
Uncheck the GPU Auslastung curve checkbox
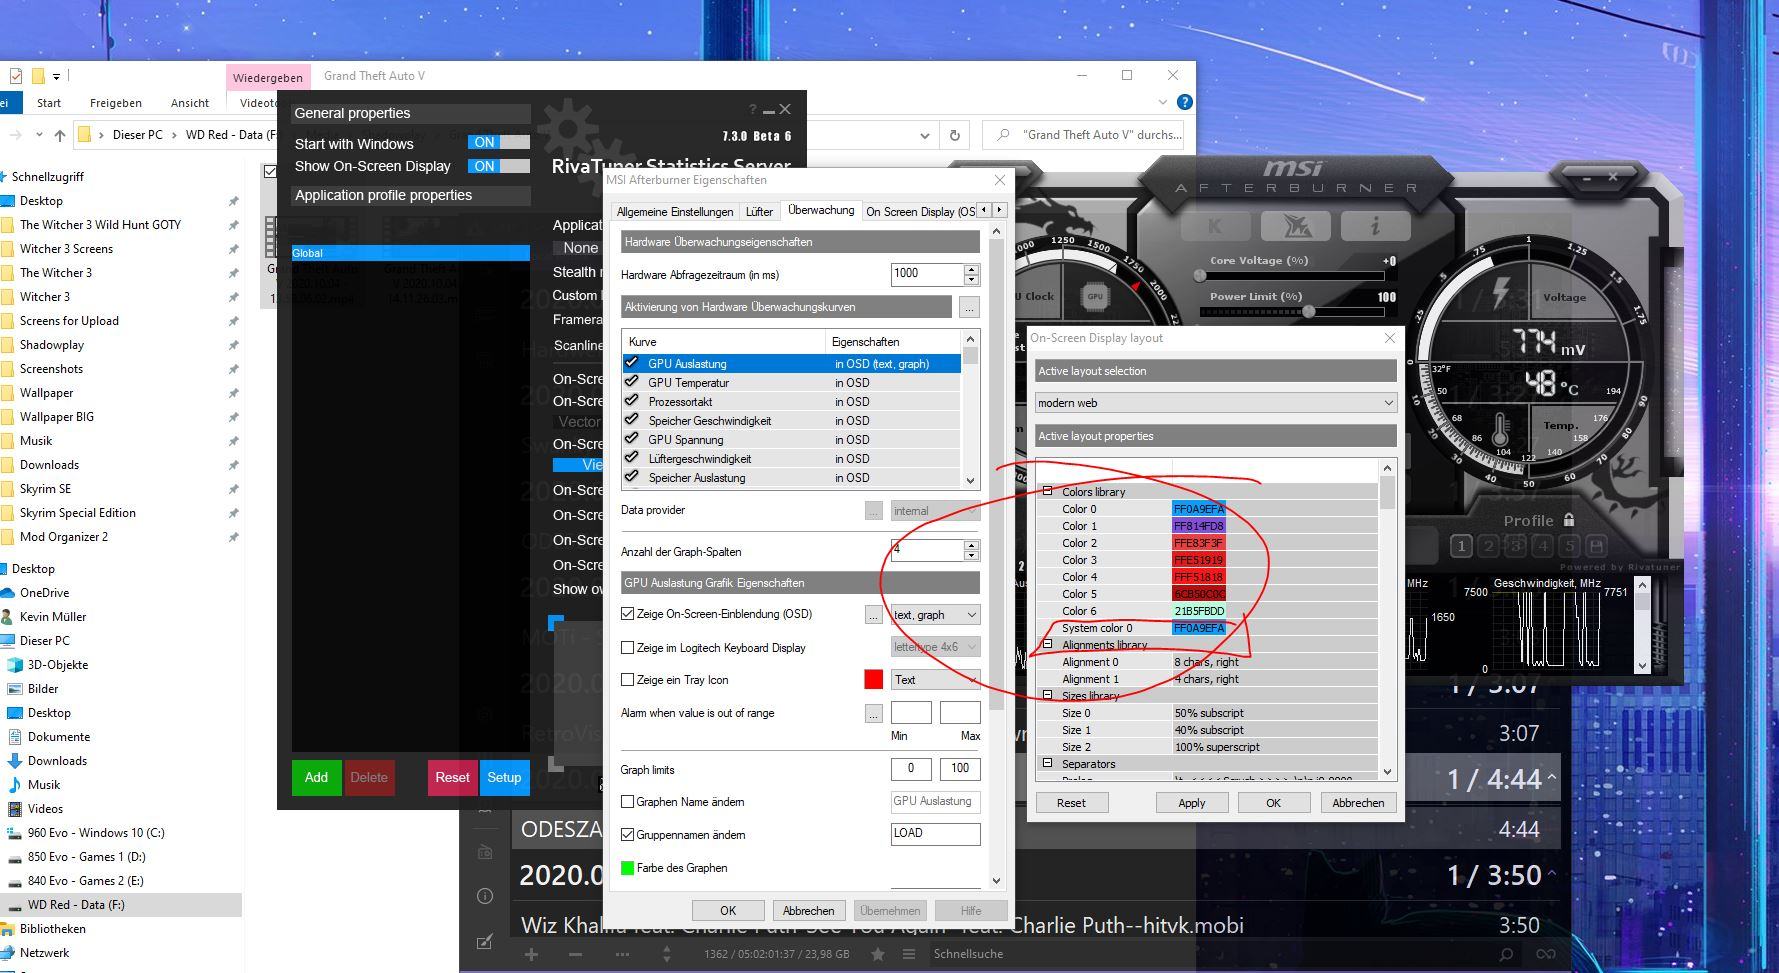coord(631,363)
